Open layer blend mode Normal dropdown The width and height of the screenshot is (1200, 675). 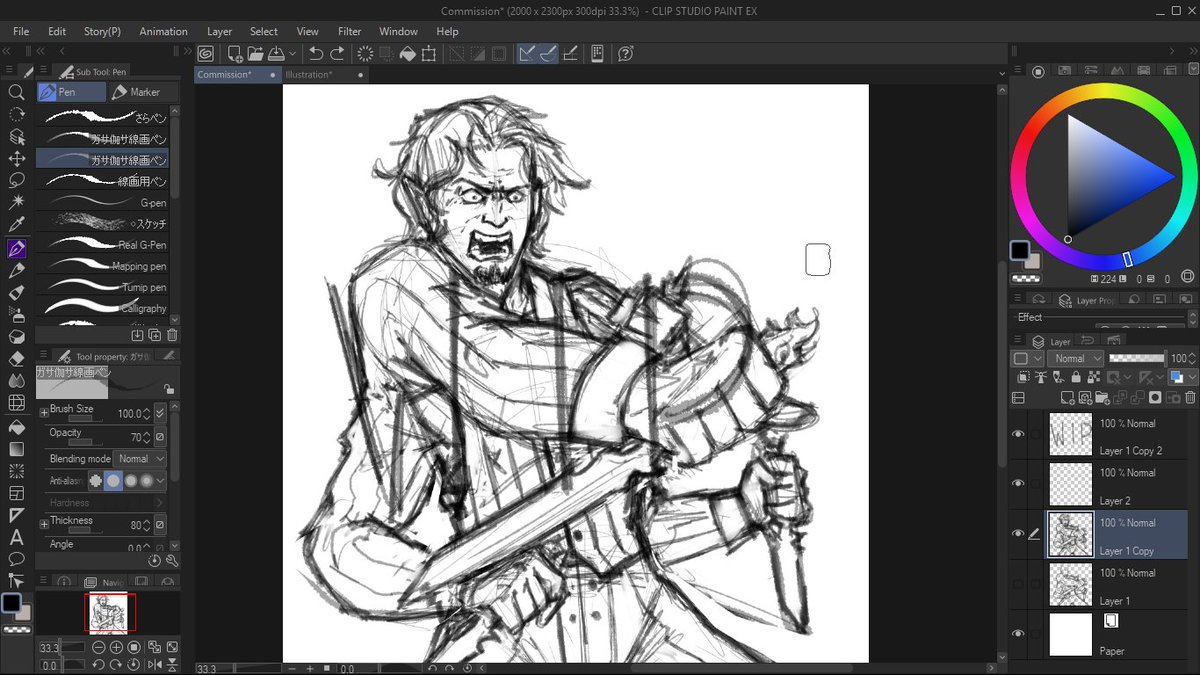1076,358
